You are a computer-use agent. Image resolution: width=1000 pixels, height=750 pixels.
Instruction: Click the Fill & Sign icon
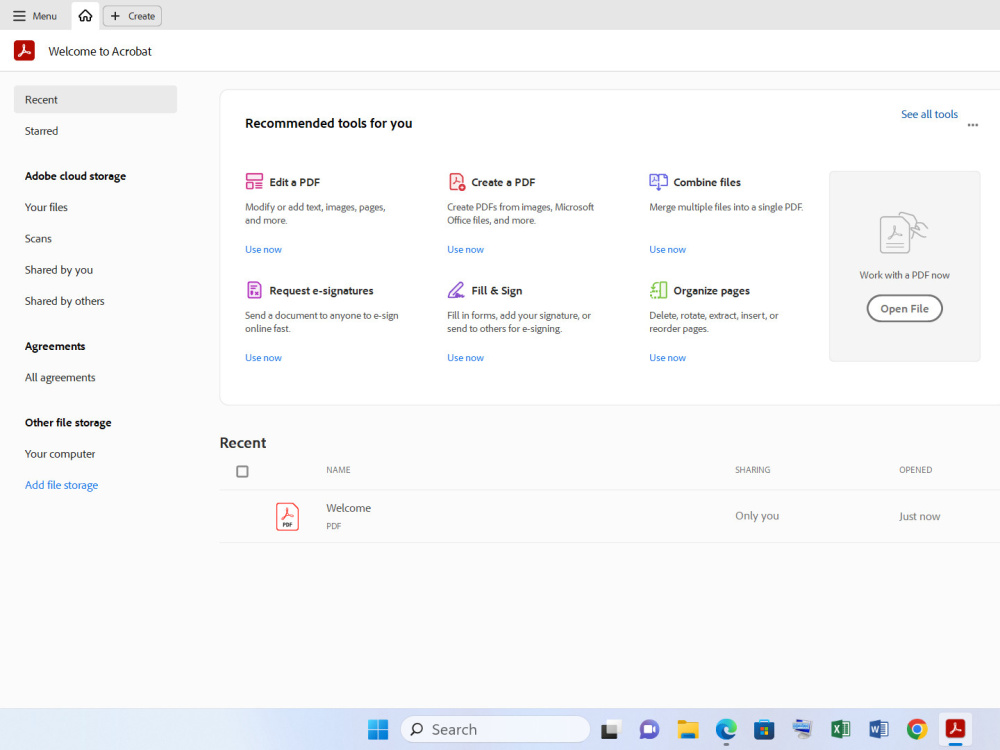(x=456, y=290)
